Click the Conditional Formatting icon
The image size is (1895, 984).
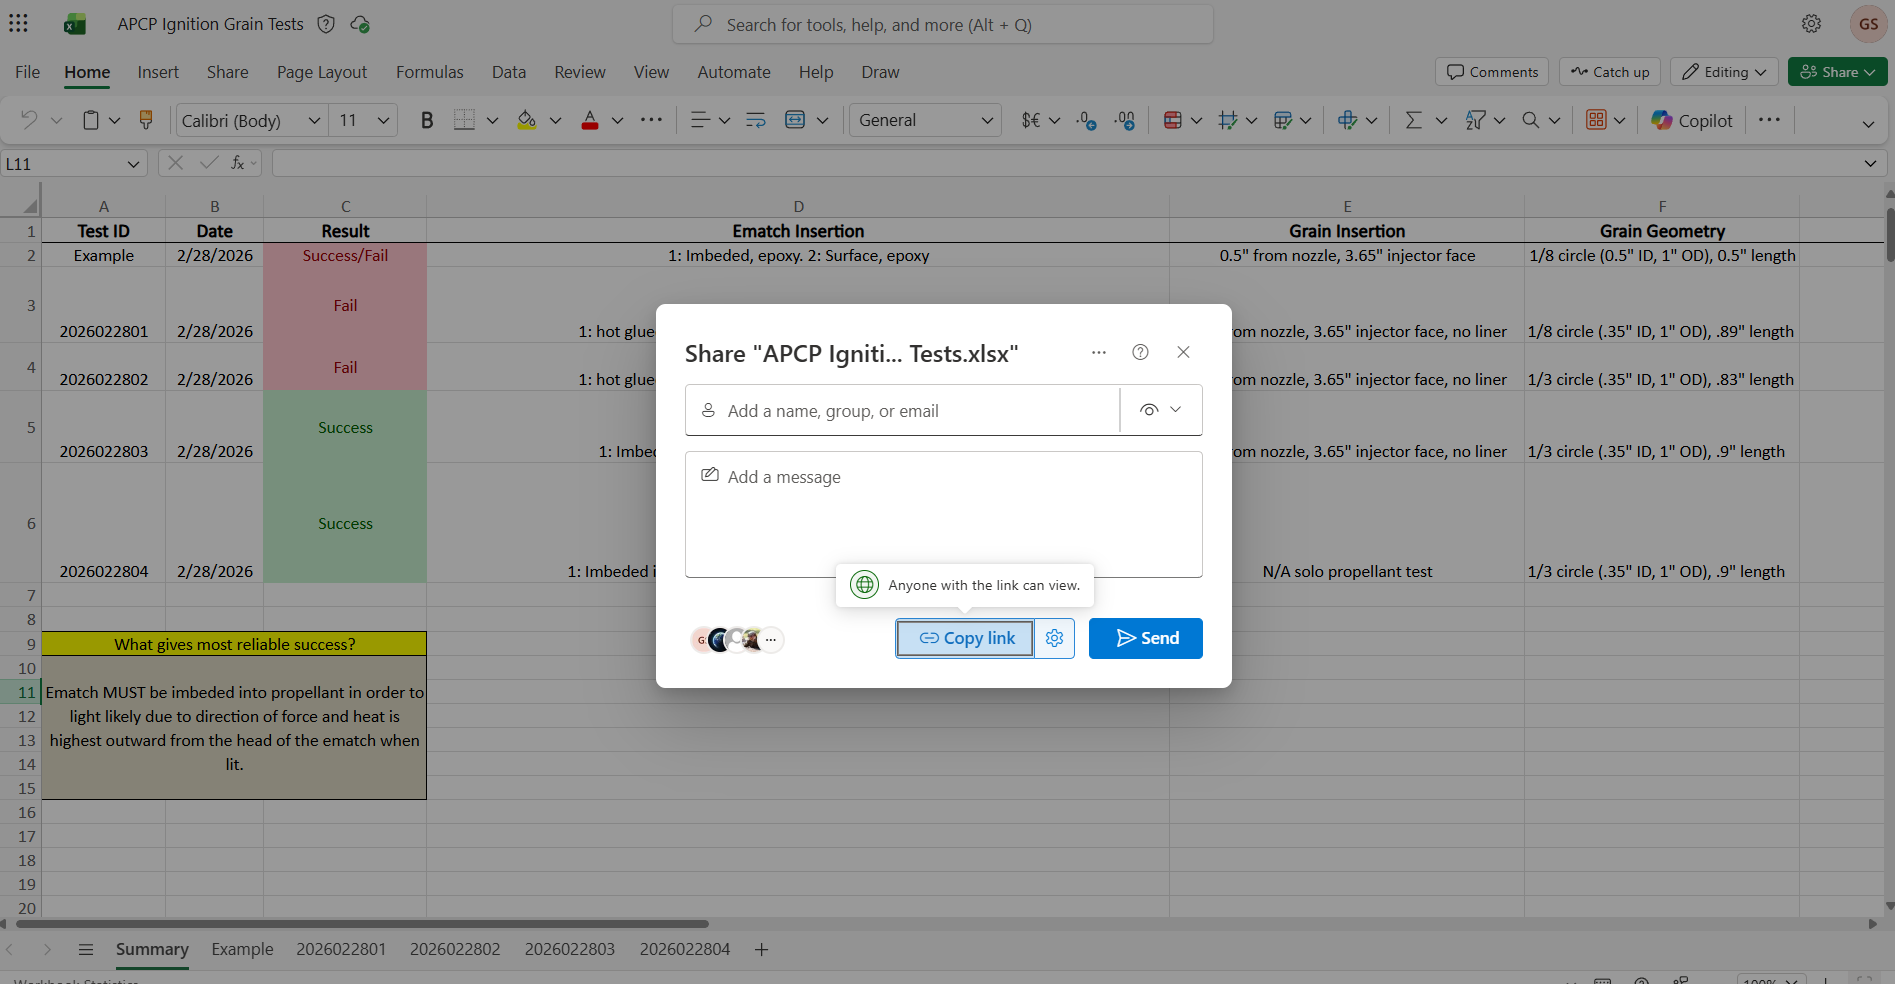coord(1173,120)
